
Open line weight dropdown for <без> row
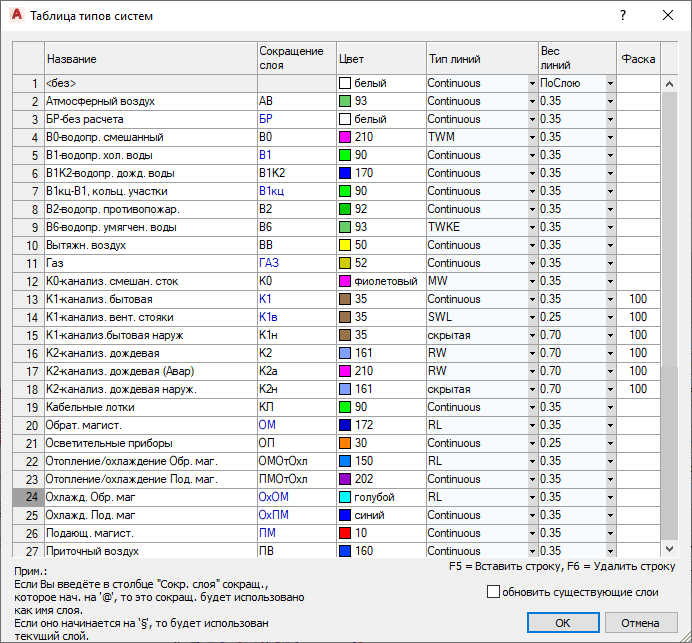(610, 83)
